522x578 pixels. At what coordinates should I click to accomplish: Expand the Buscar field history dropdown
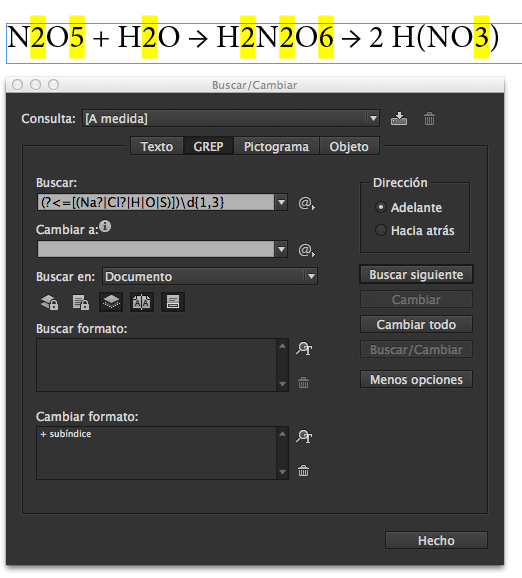[281, 202]
